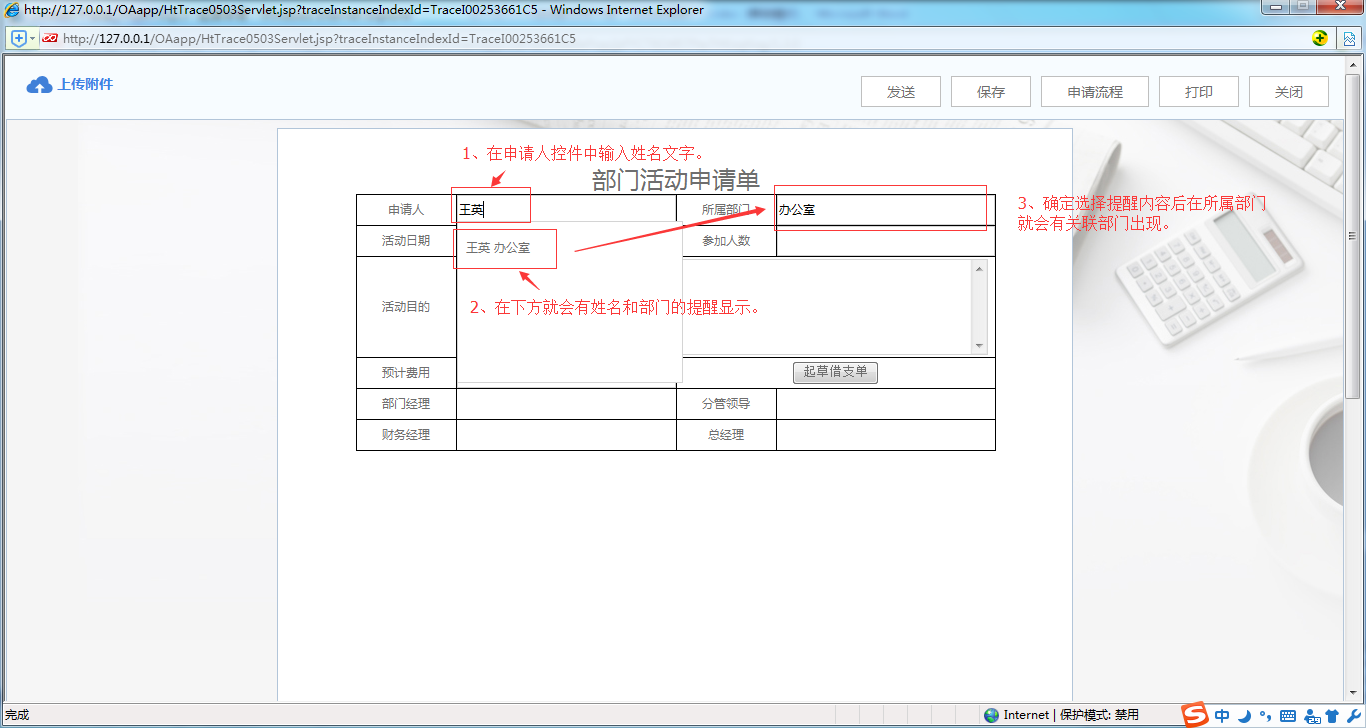Click the 保存 save button

pos(991,91)
